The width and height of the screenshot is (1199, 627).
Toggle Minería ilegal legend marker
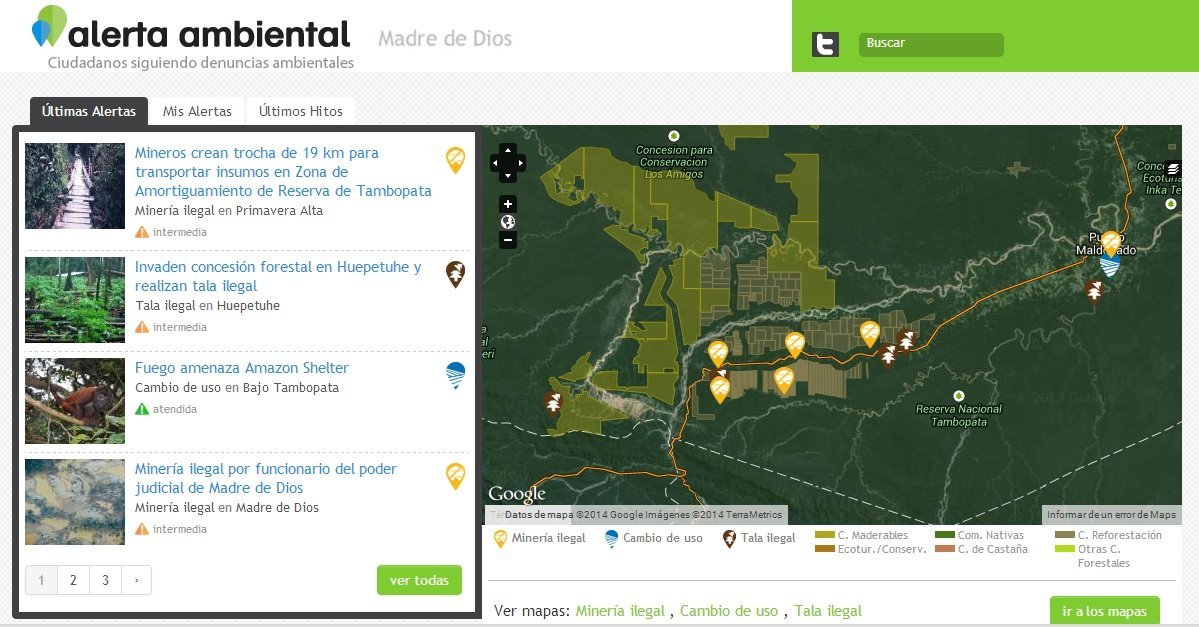500,539
